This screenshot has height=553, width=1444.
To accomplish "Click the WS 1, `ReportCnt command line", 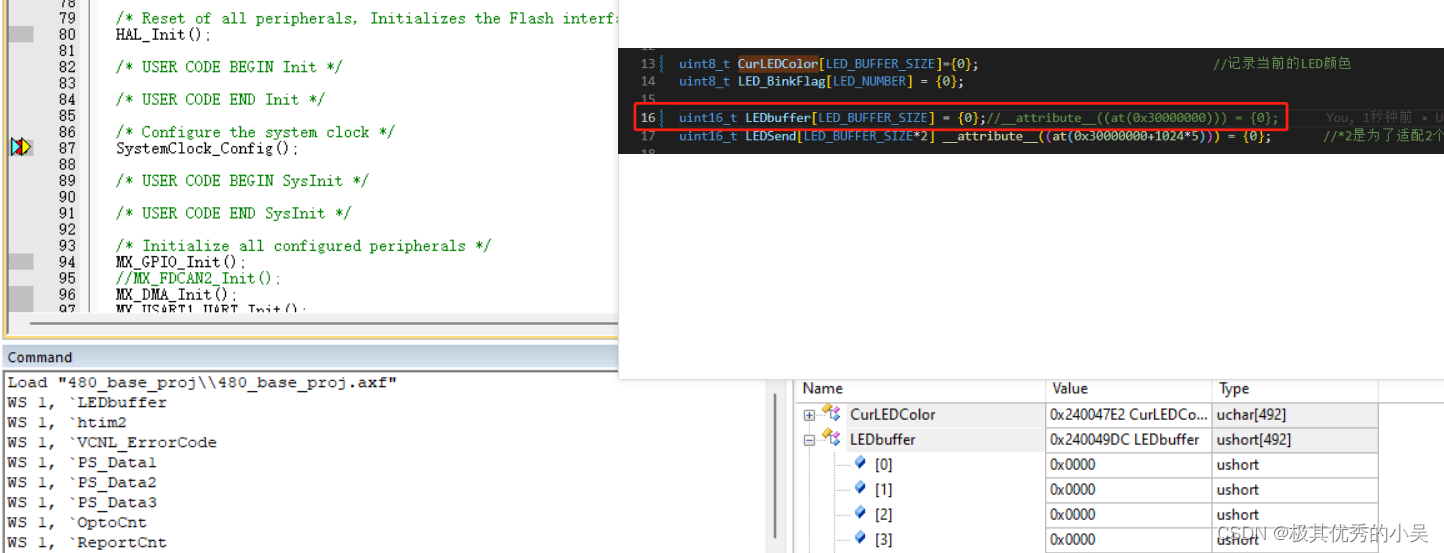I will click(x=87, y=542).
